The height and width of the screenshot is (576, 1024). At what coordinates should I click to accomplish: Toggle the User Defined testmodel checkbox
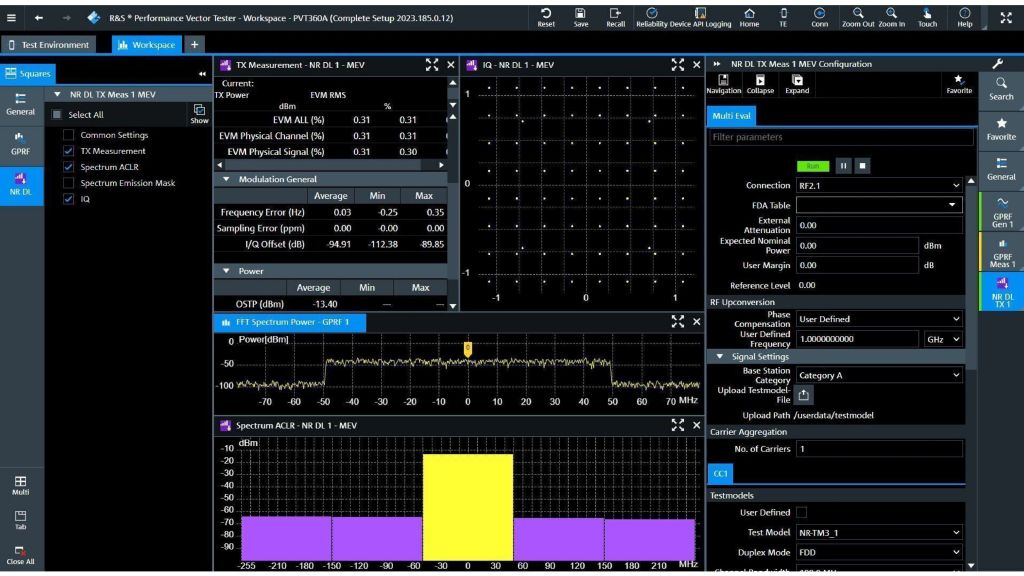pos(801,512)
